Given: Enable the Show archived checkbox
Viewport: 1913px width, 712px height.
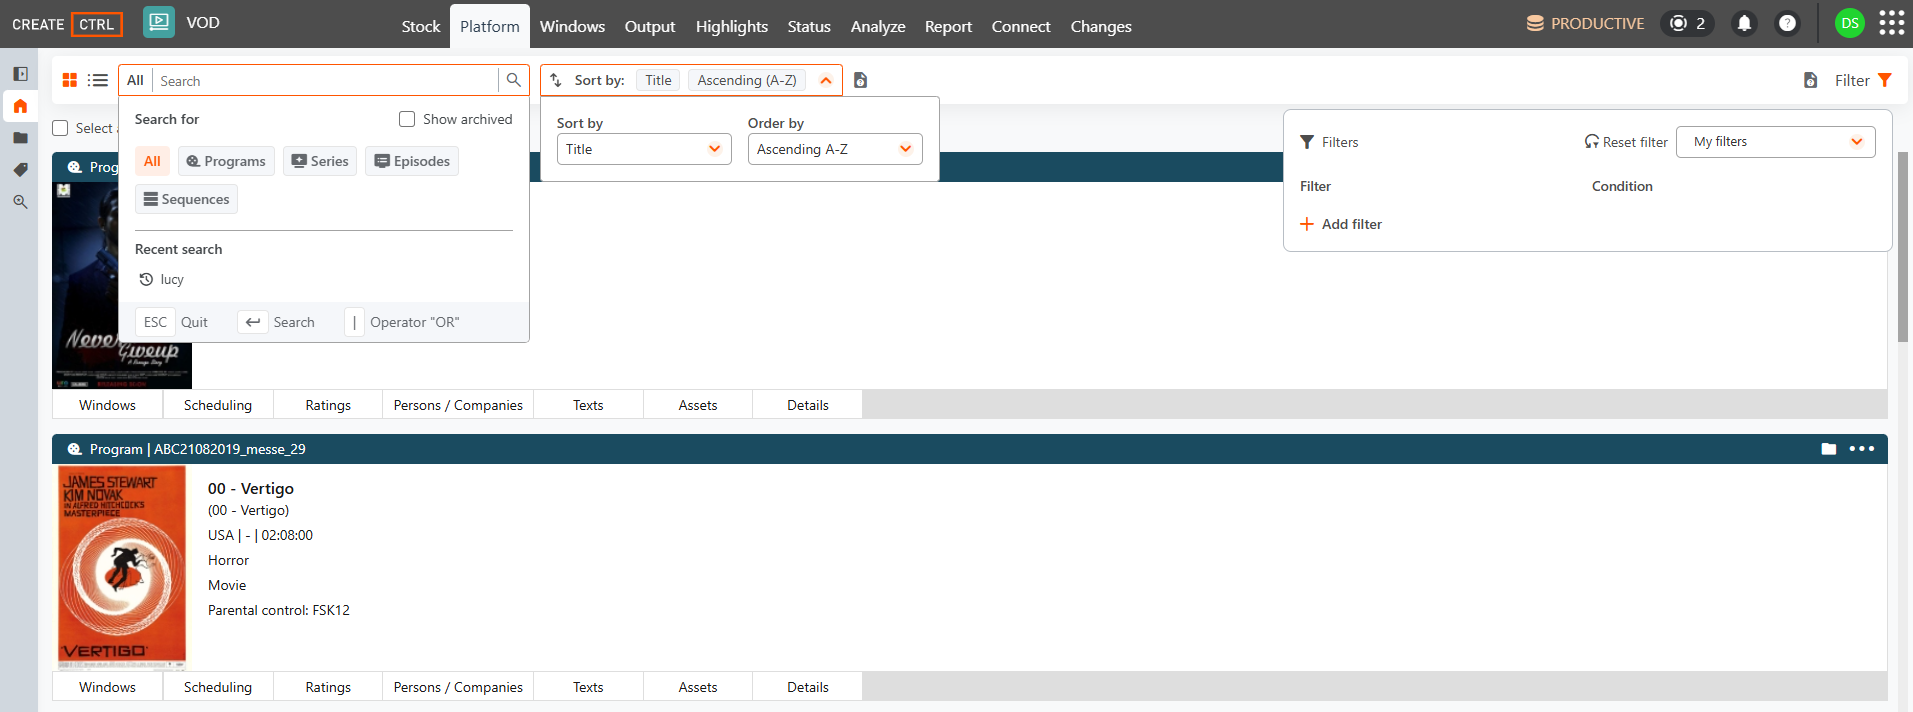Looking at the screenshot, I should coord(407,119).
